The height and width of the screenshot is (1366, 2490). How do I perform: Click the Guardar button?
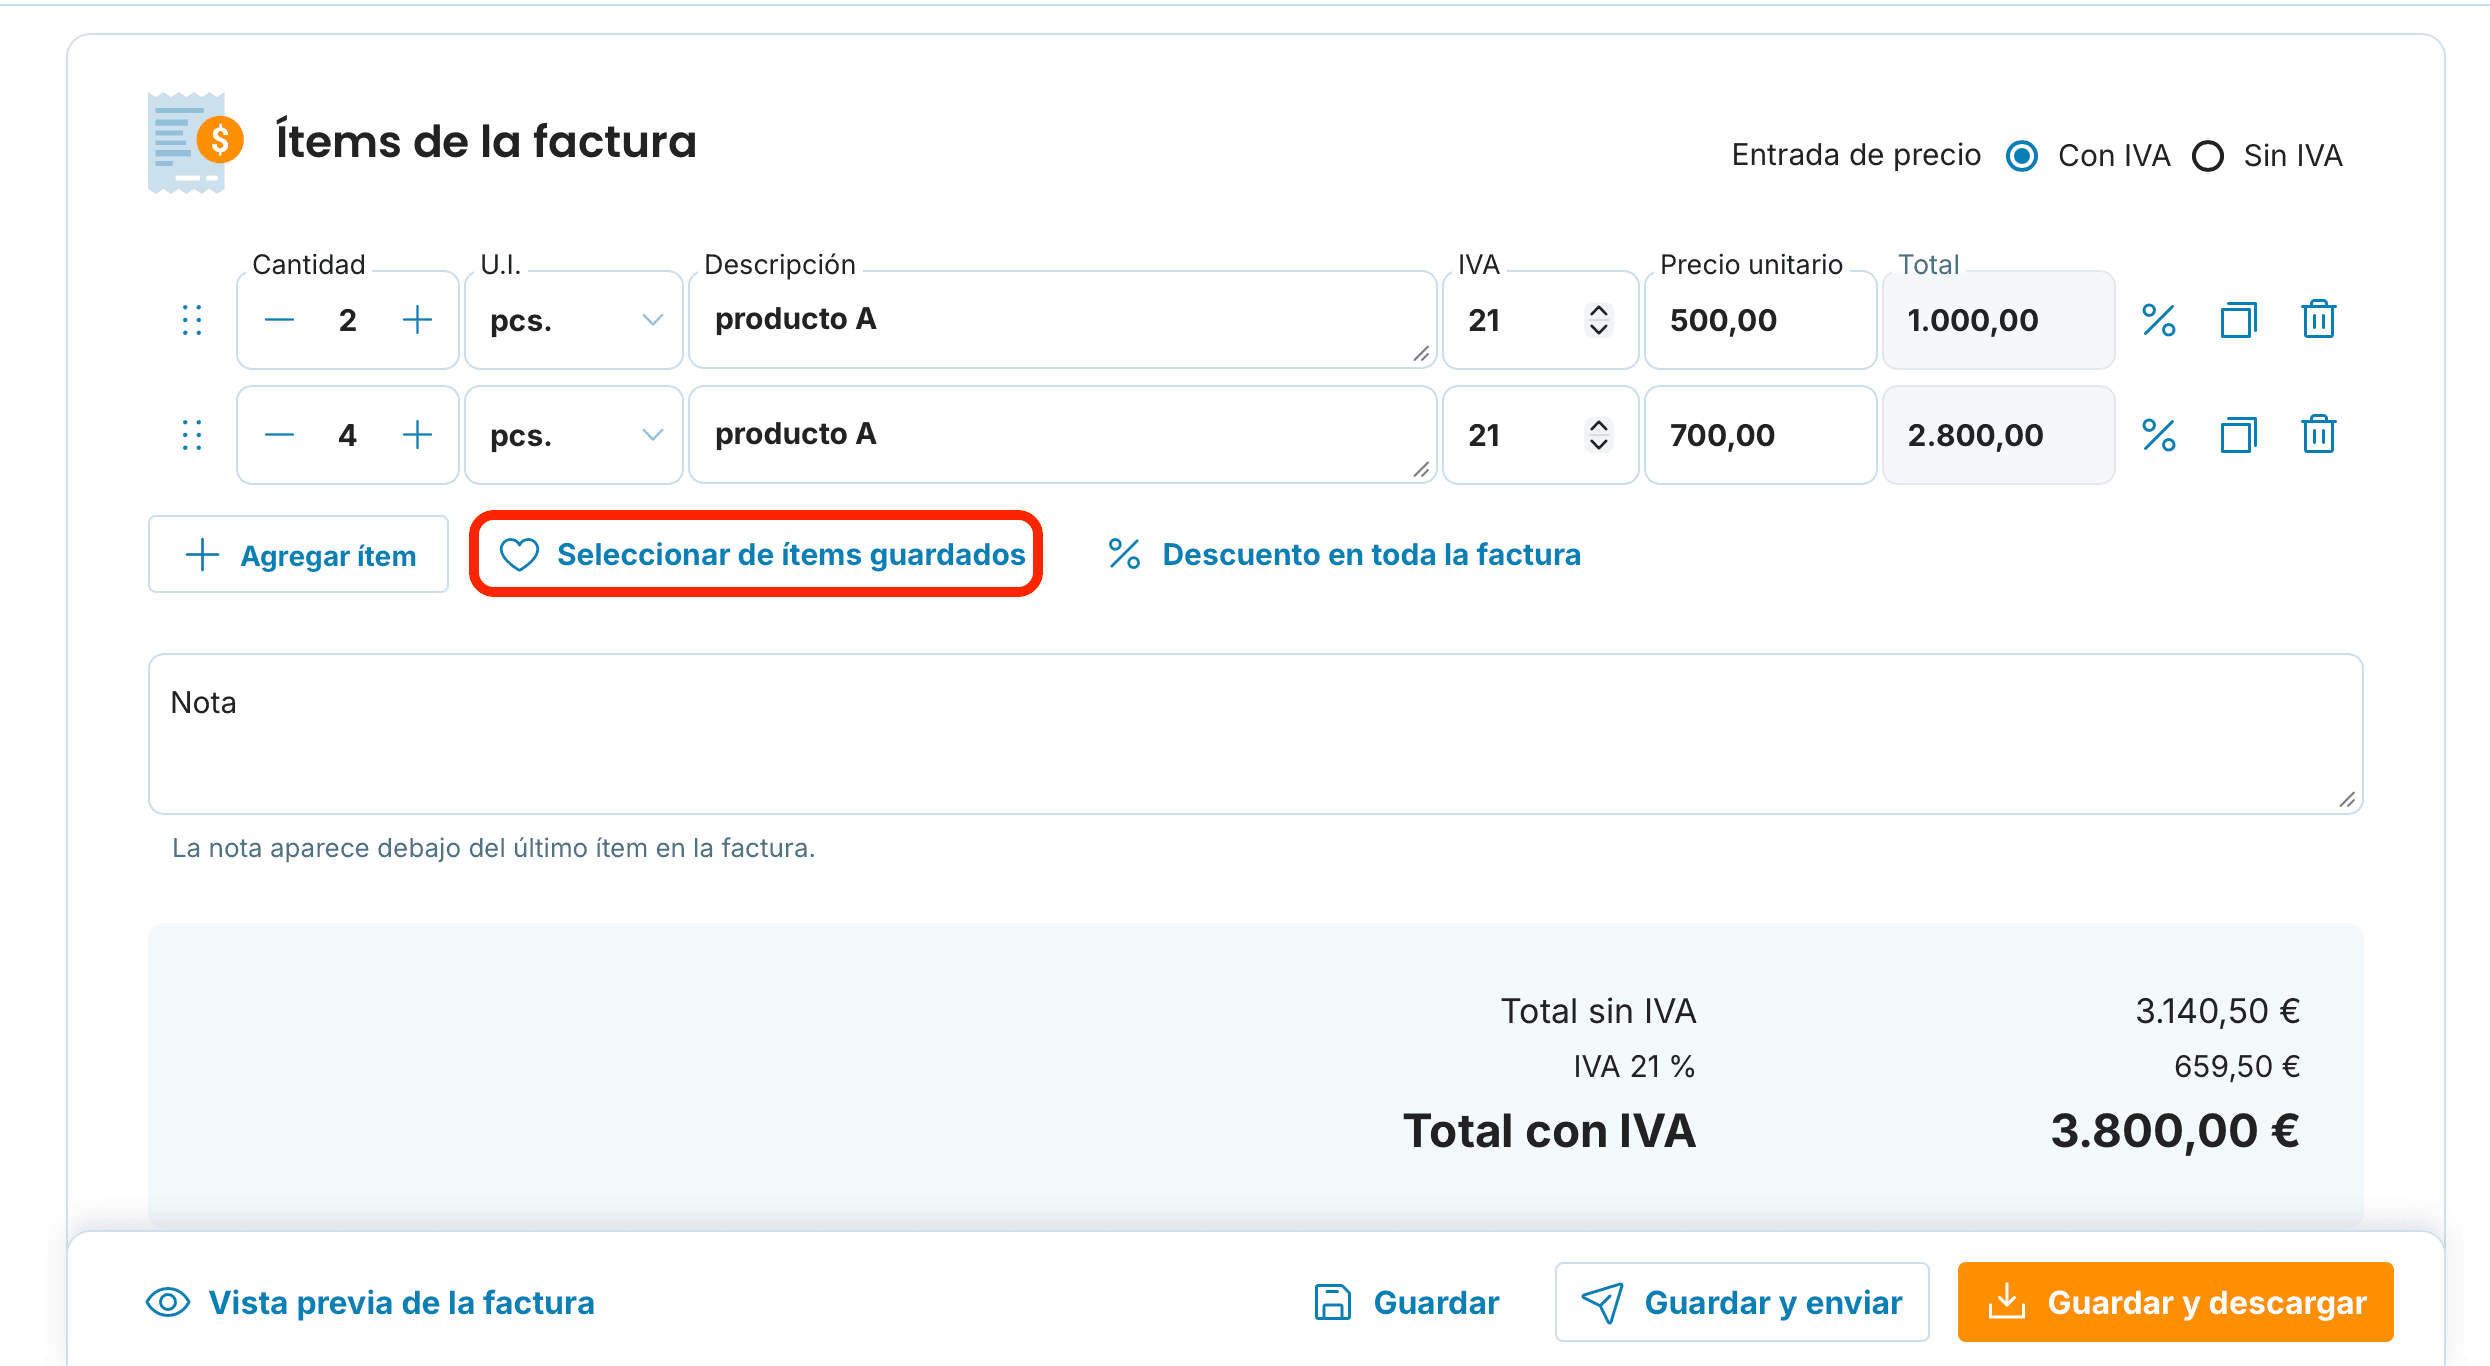[x=1407, y=1302]
